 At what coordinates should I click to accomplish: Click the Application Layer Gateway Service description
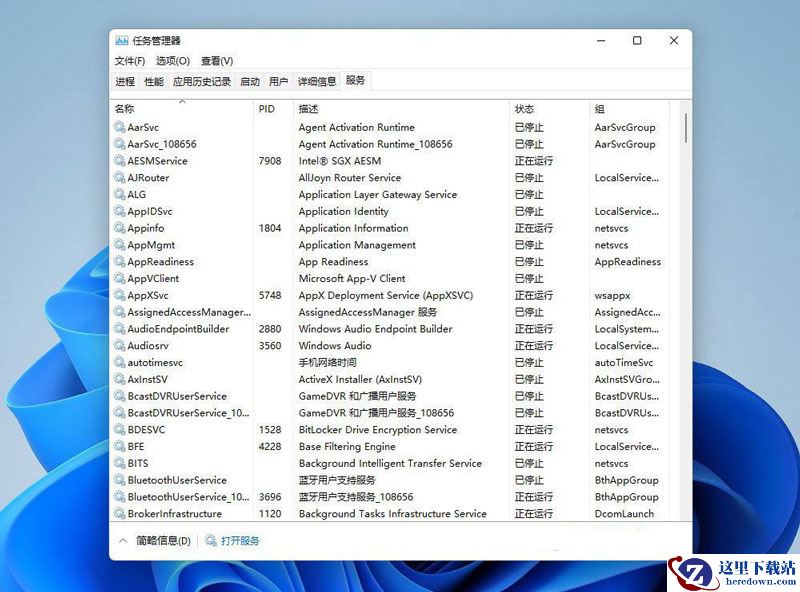point(378,194)
